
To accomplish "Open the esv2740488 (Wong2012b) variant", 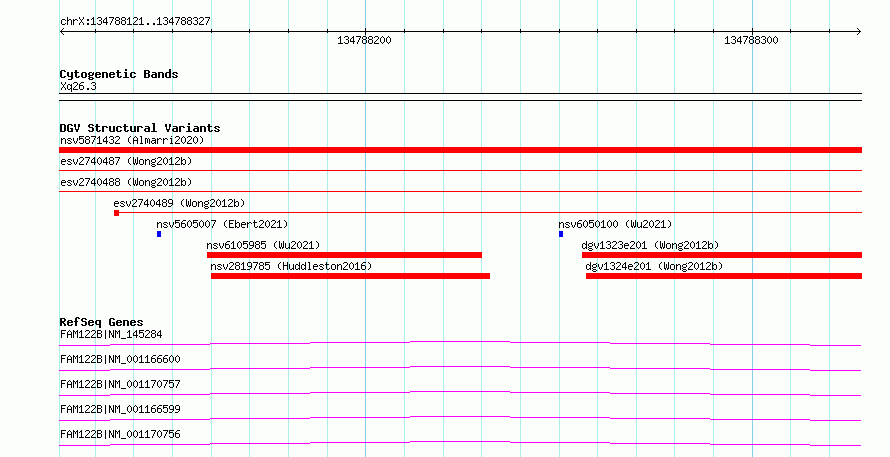I will (x=126, y=182).
